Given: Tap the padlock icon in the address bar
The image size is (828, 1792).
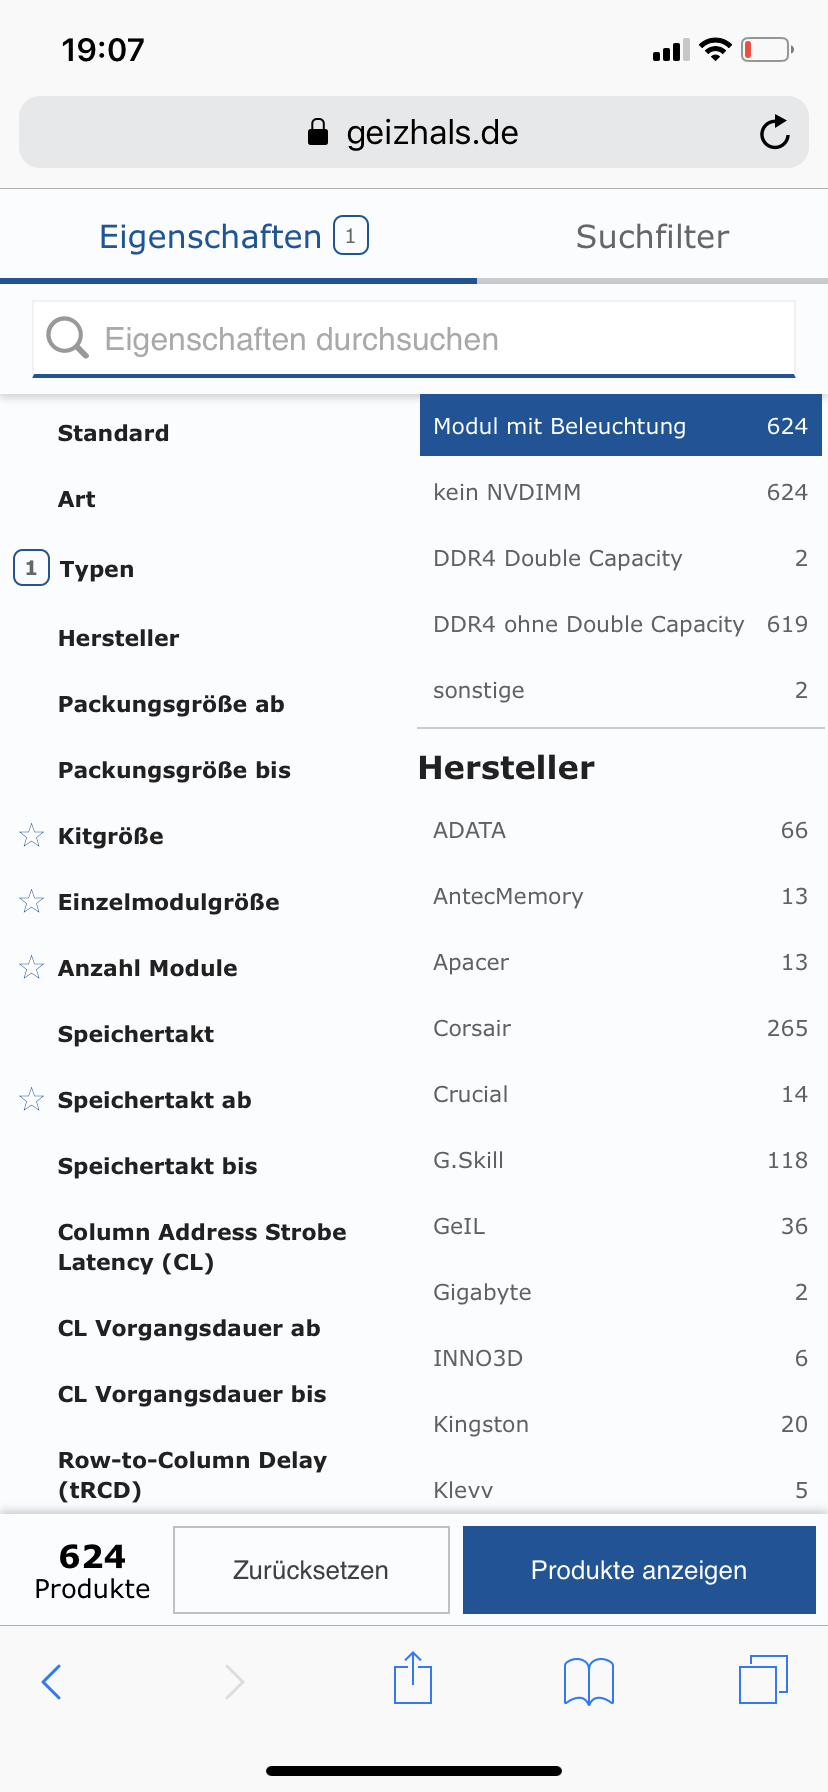Looking at the screenshot, I should (317, 131).
